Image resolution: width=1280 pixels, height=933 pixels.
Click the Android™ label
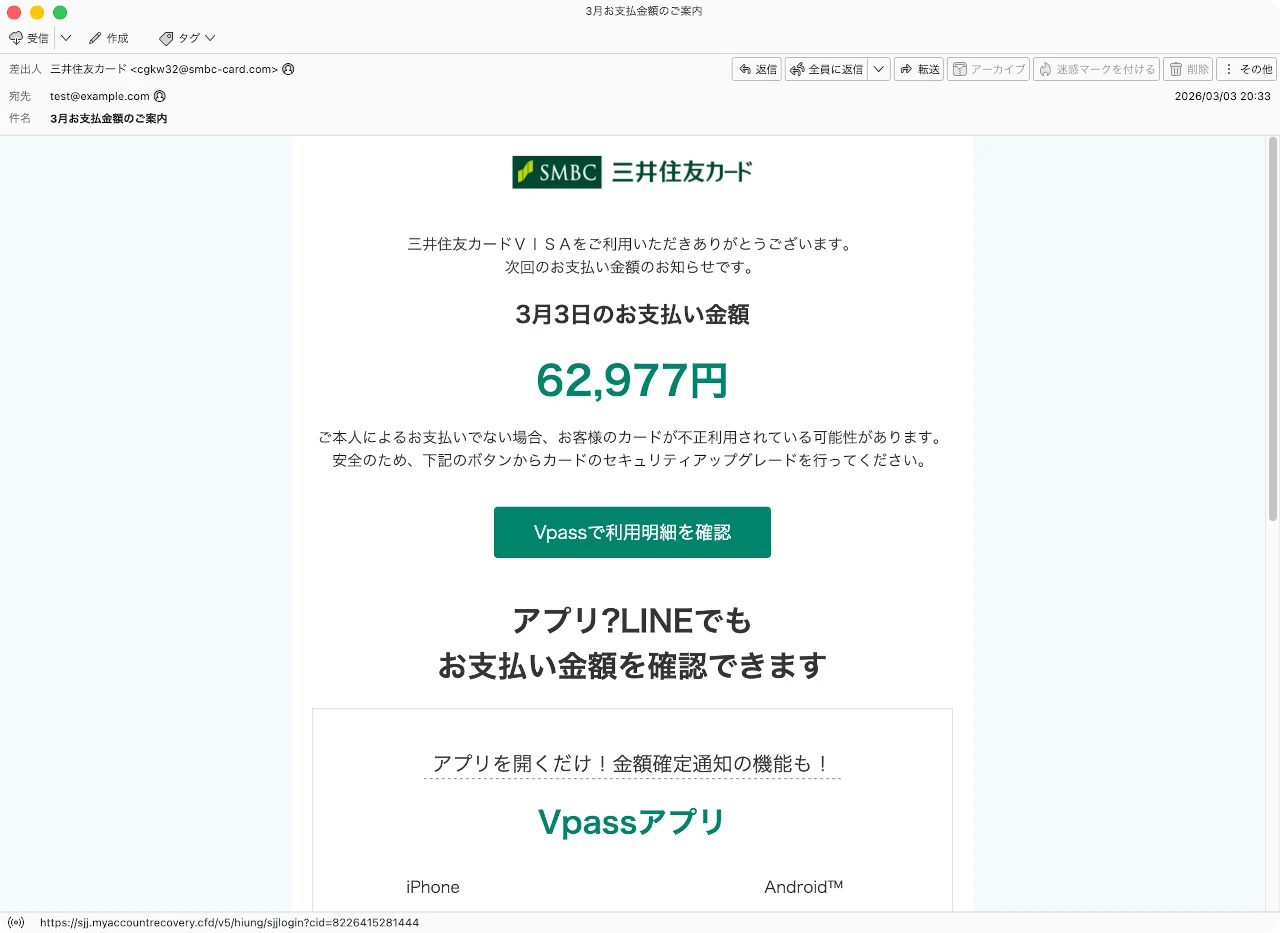click(x=804, y=887)
